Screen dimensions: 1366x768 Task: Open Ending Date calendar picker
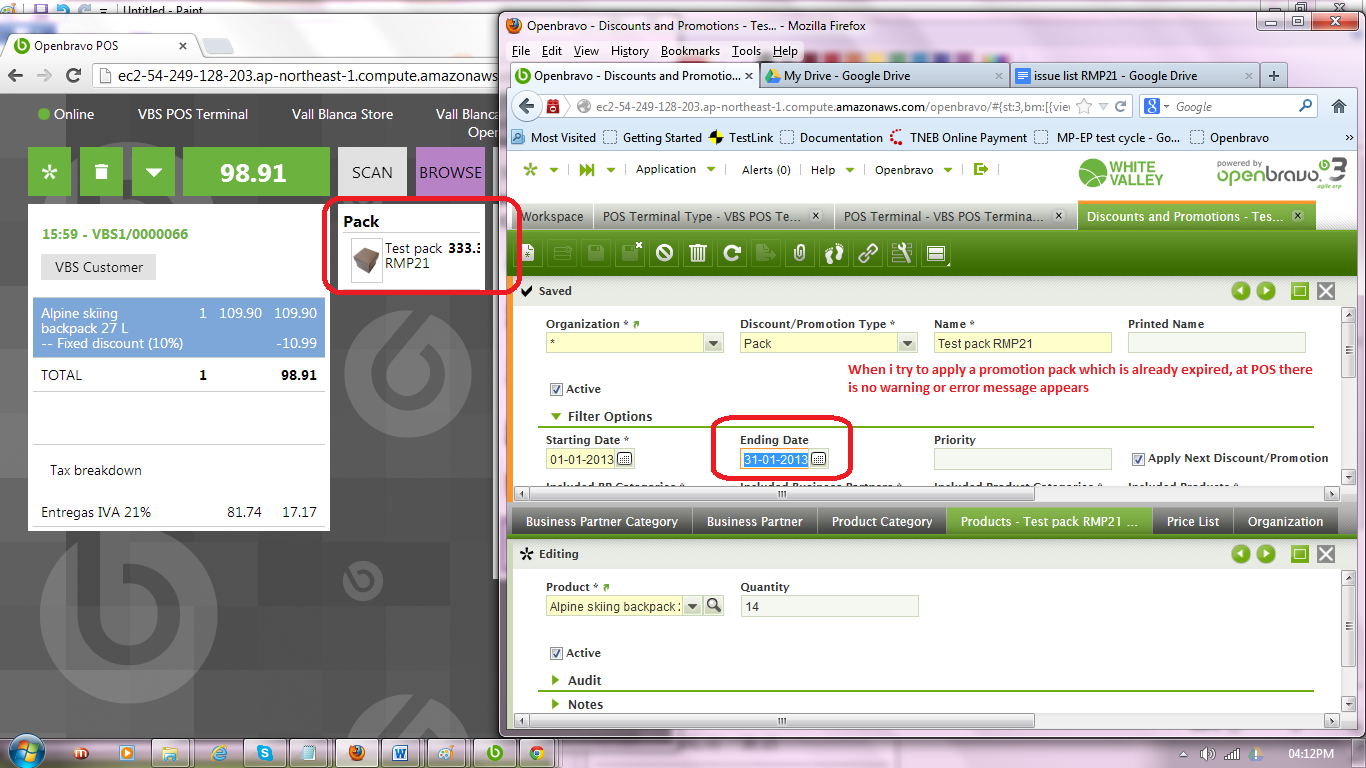(x=819, y=459)
